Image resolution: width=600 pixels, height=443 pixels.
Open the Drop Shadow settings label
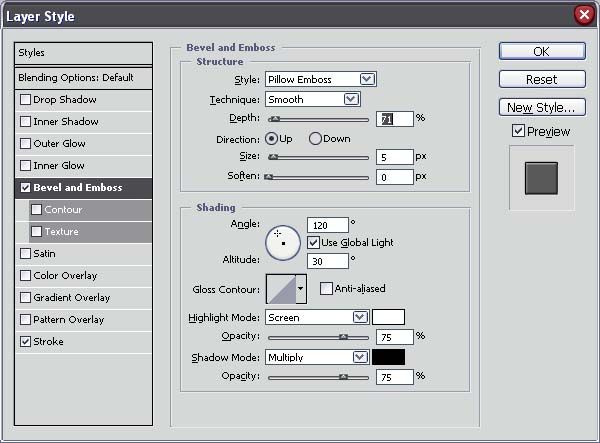pos(65,99)
